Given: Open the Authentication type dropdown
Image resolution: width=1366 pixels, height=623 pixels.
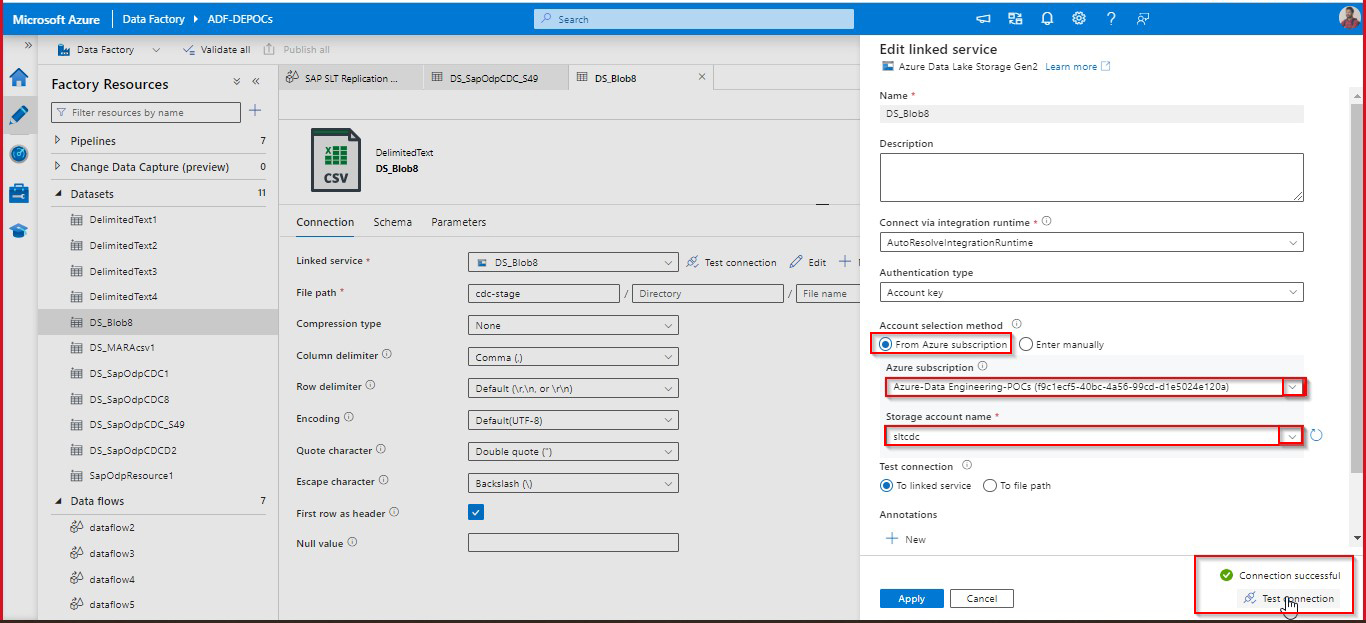Looking at the screenshot, I should click(x=1091, y=292).
